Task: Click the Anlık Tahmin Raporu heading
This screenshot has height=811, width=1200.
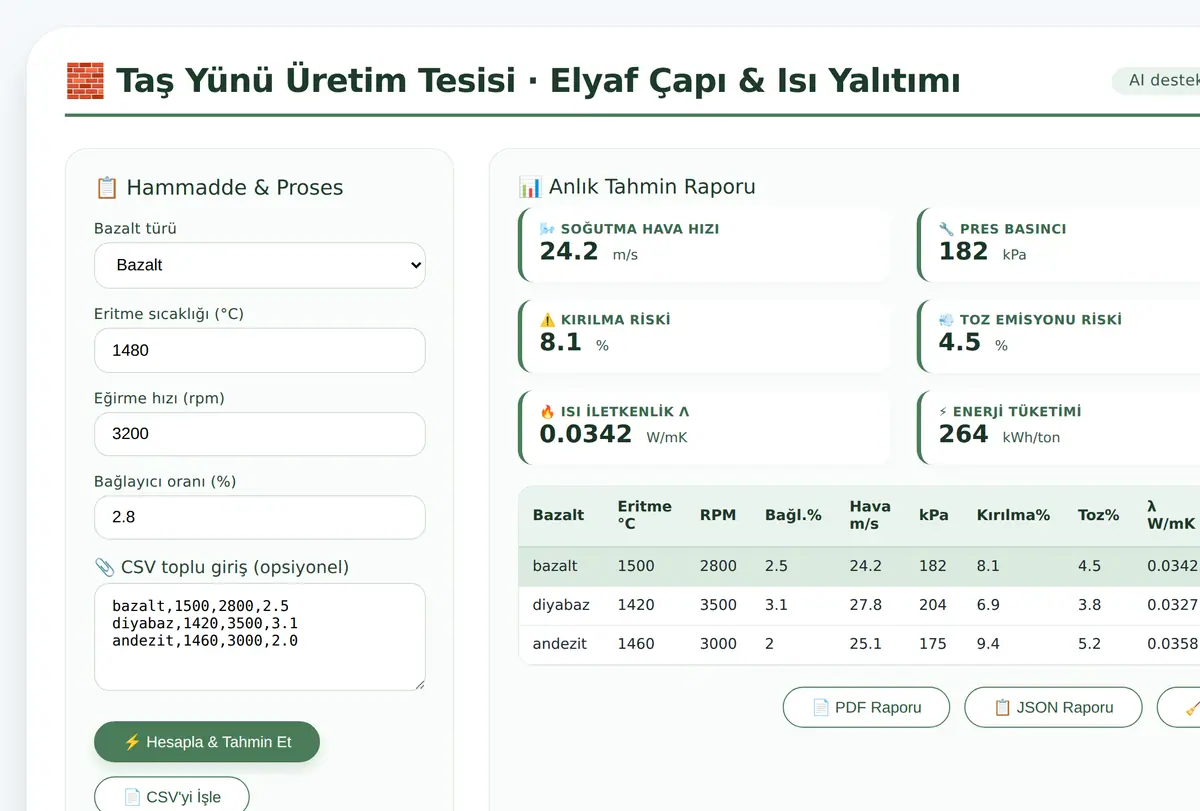Action: point(652,187)
